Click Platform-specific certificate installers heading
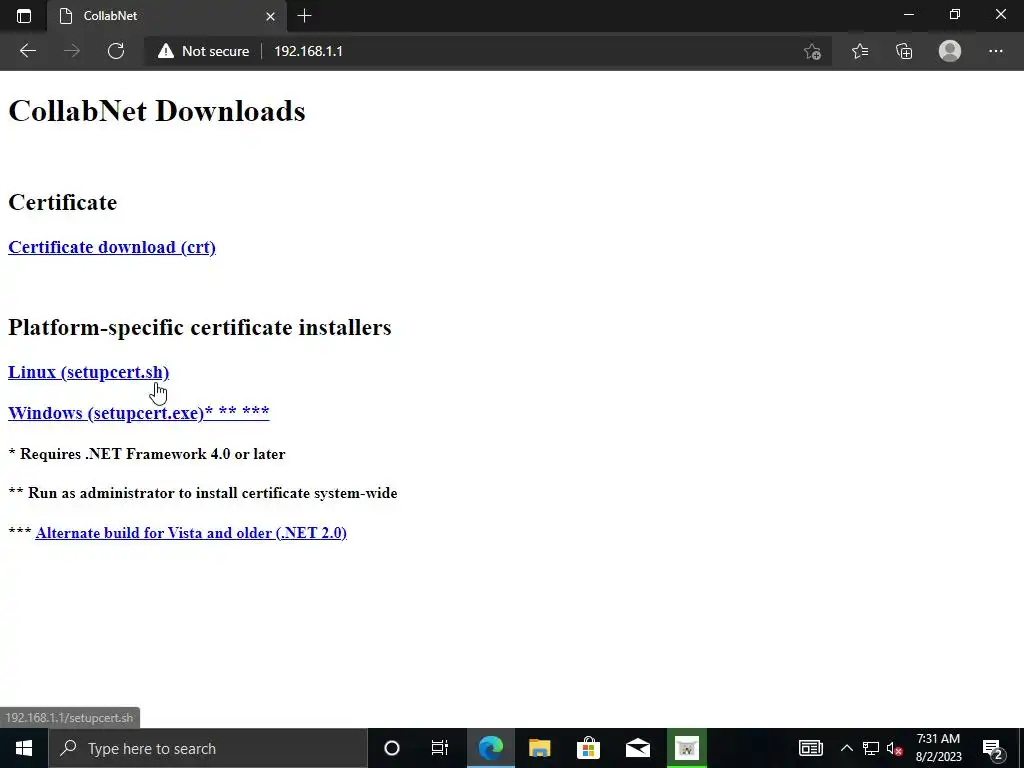The image size is (1024, 768). tap(200, 327)
